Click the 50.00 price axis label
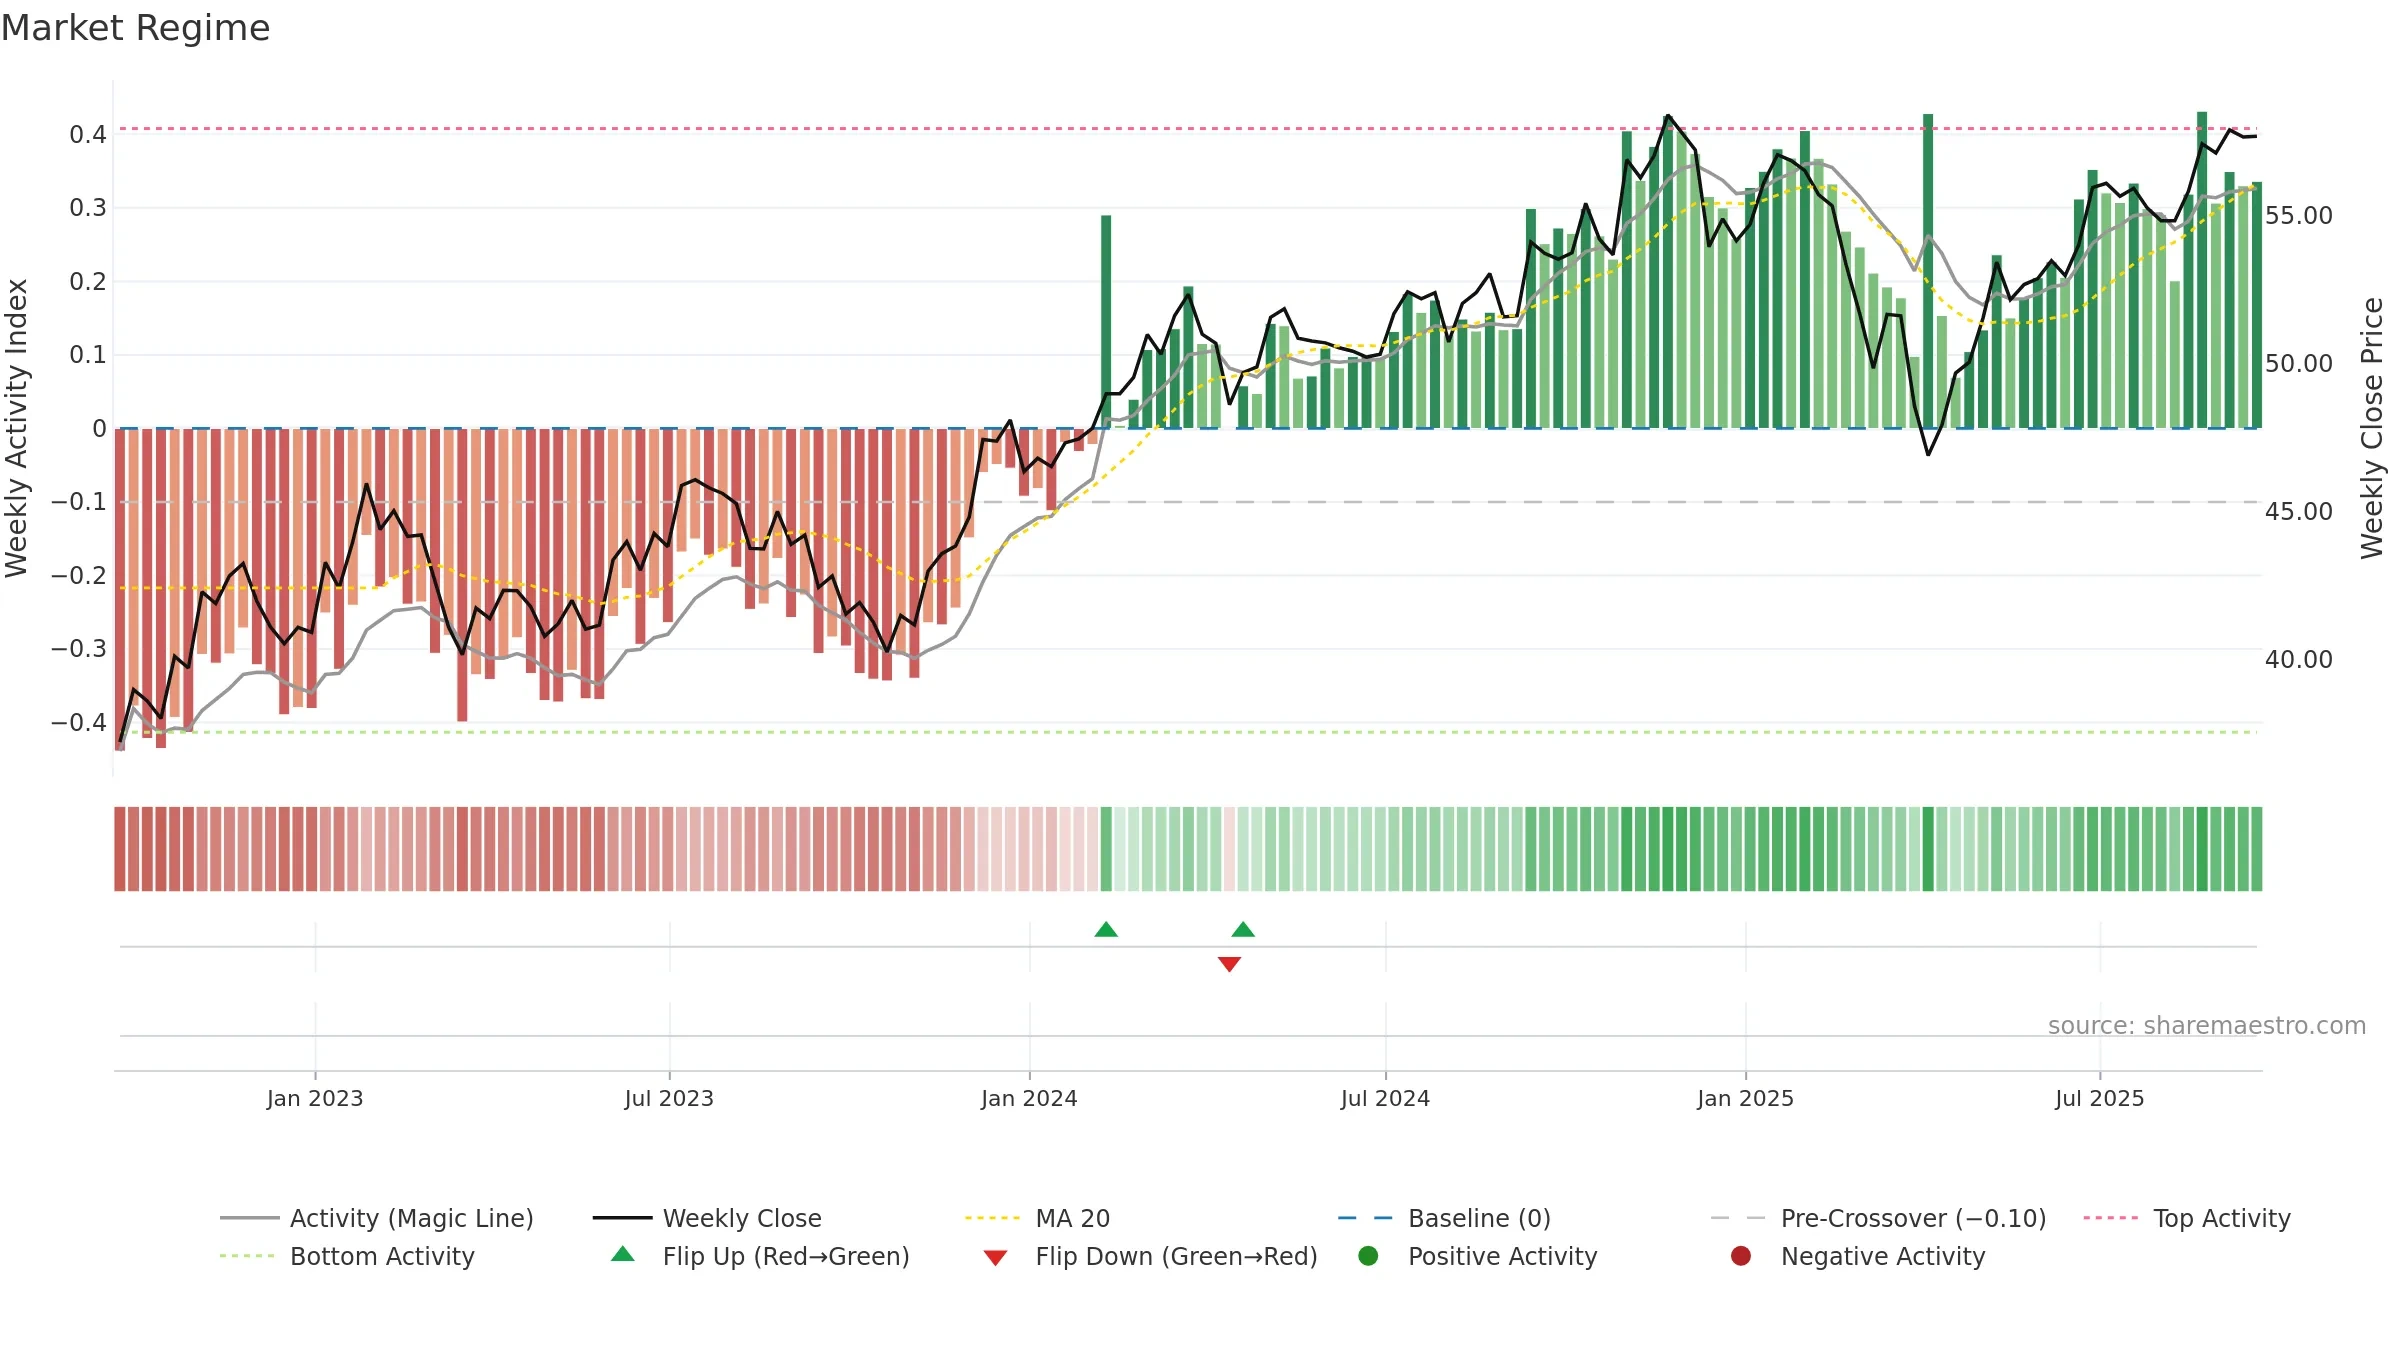 click(x=2298, y=364)
